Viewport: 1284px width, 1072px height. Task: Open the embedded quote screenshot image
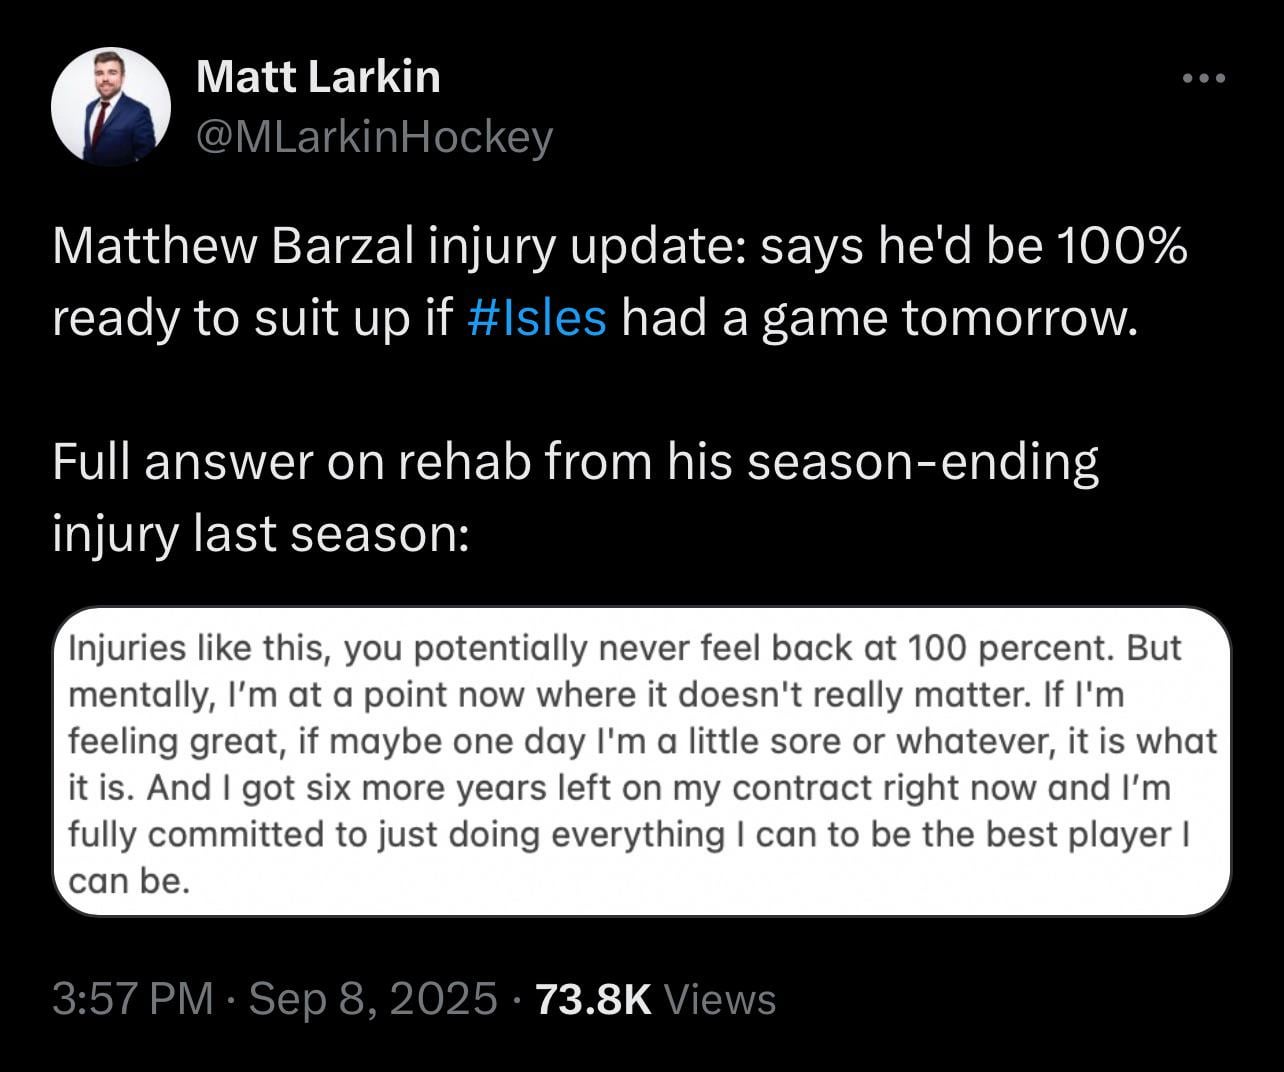pos(641,761)
